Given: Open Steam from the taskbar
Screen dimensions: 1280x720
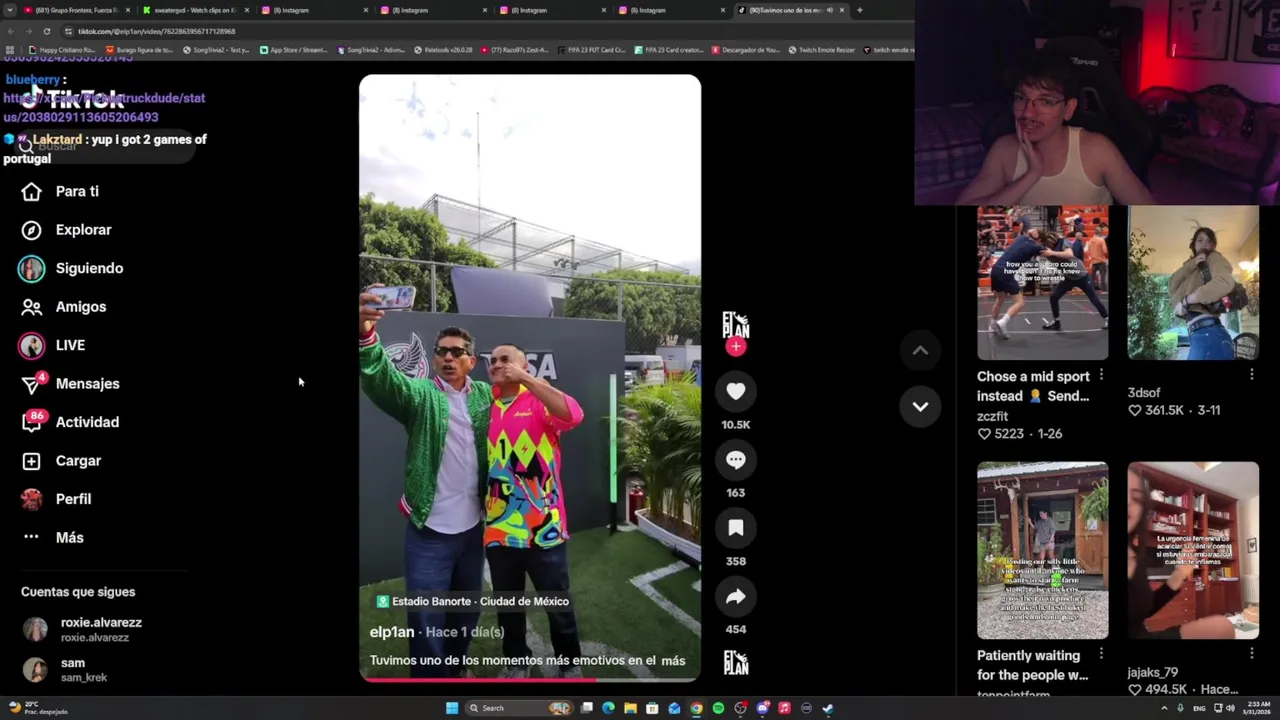Looking at the screenshot, I should pos(828,708).
